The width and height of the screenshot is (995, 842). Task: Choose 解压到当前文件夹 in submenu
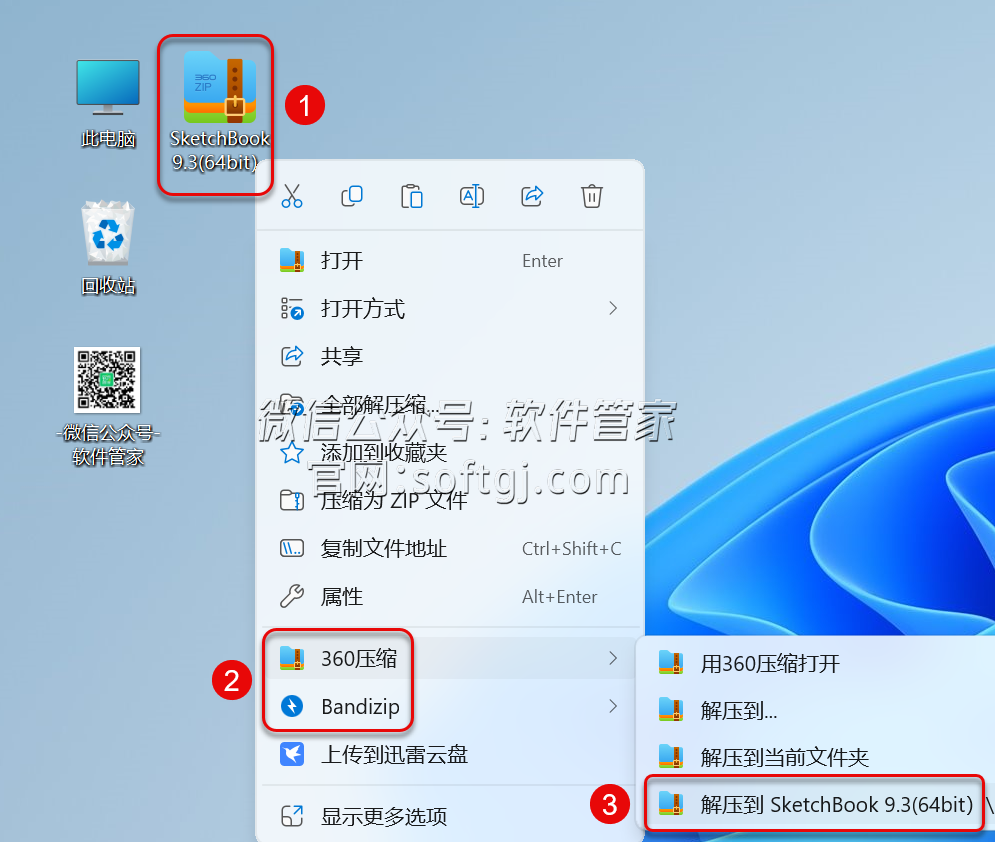(x=819, y=758)
